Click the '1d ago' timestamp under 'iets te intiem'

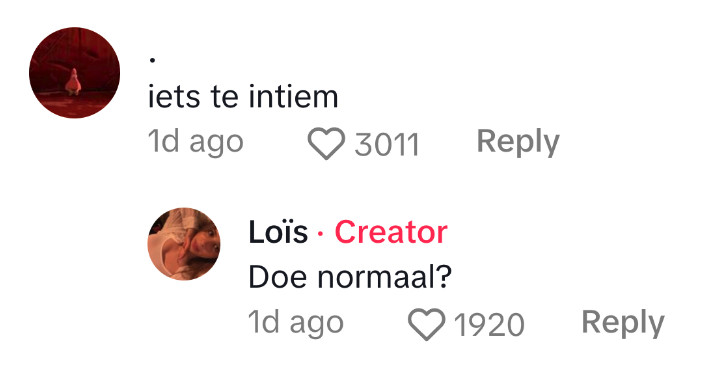195,143
